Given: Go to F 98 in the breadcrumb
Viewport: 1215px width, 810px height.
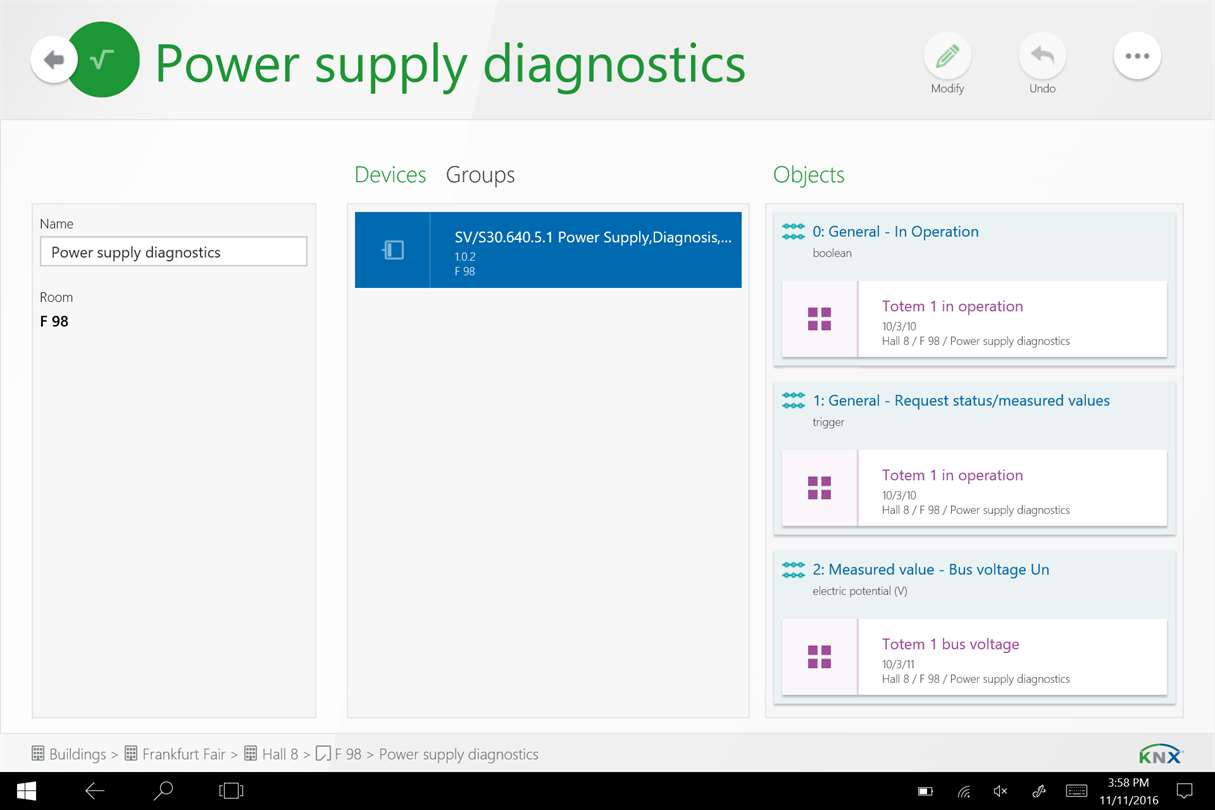Looking at the screenshot, I should [339, 754].
